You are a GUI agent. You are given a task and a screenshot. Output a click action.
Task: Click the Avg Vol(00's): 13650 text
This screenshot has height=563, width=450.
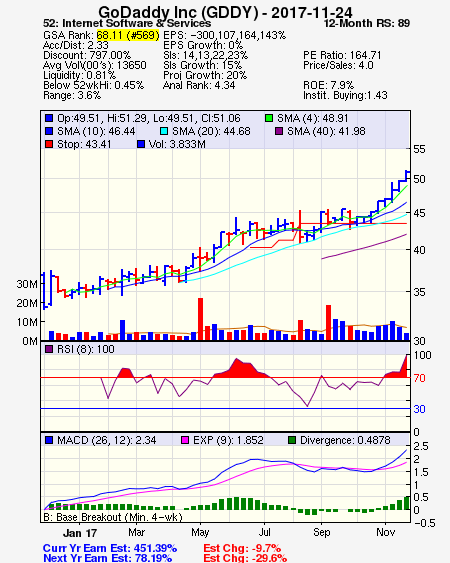(95, 65)
